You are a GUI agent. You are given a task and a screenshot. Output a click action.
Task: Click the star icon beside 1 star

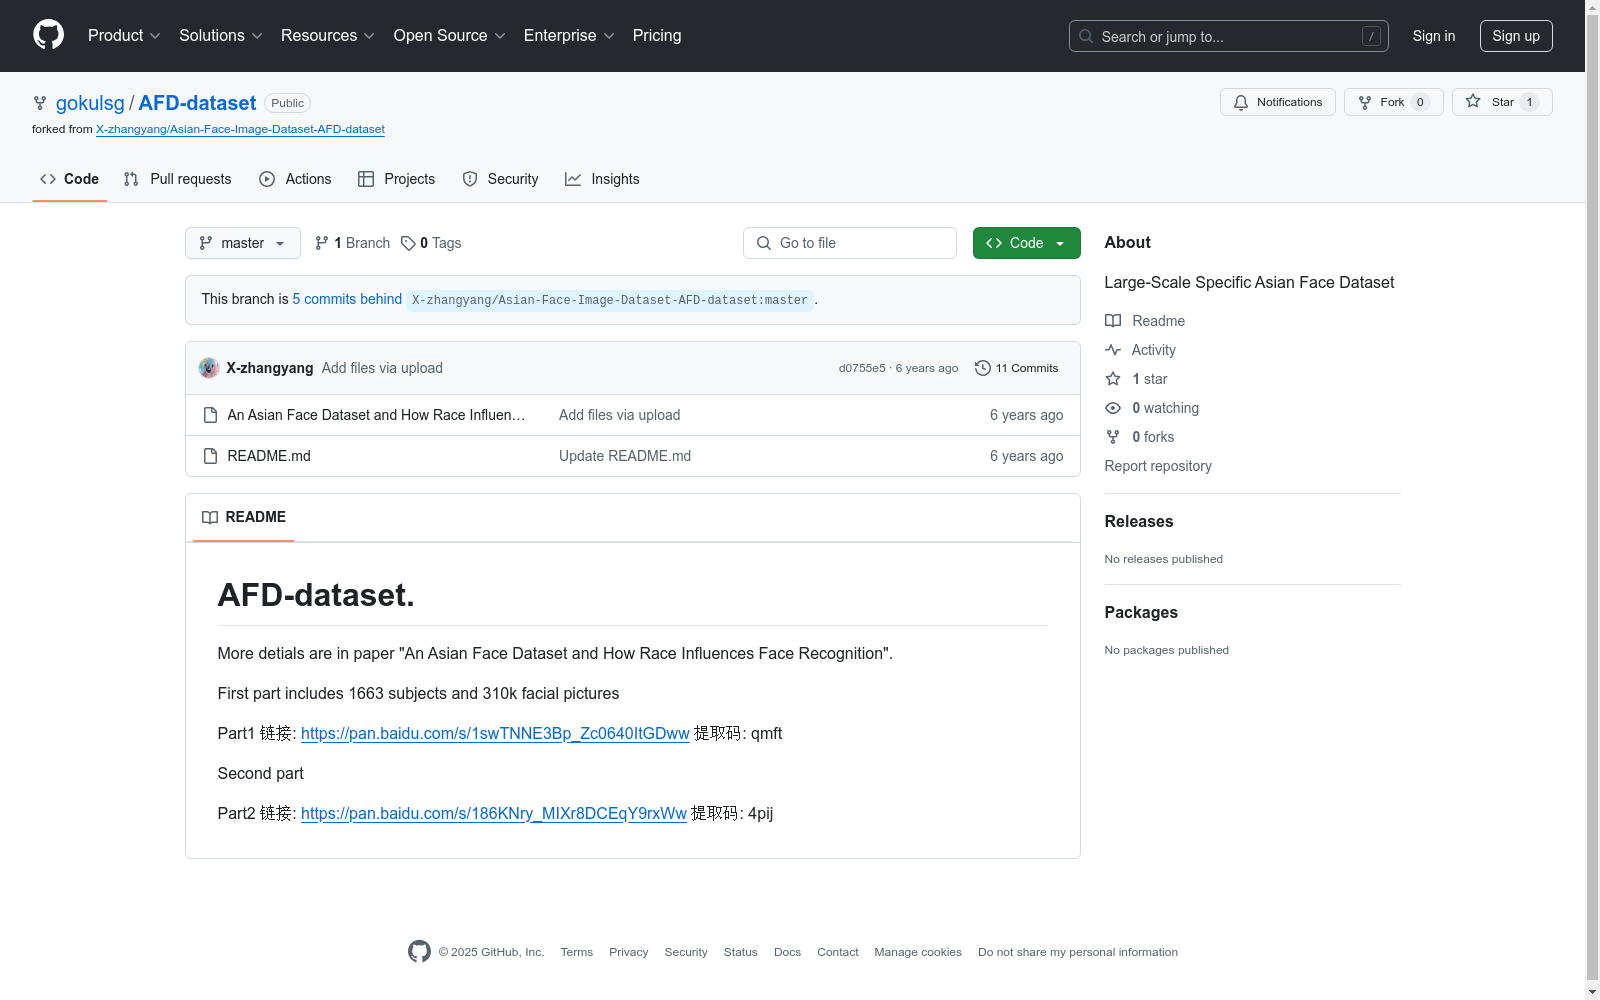tap(1113, 379)
